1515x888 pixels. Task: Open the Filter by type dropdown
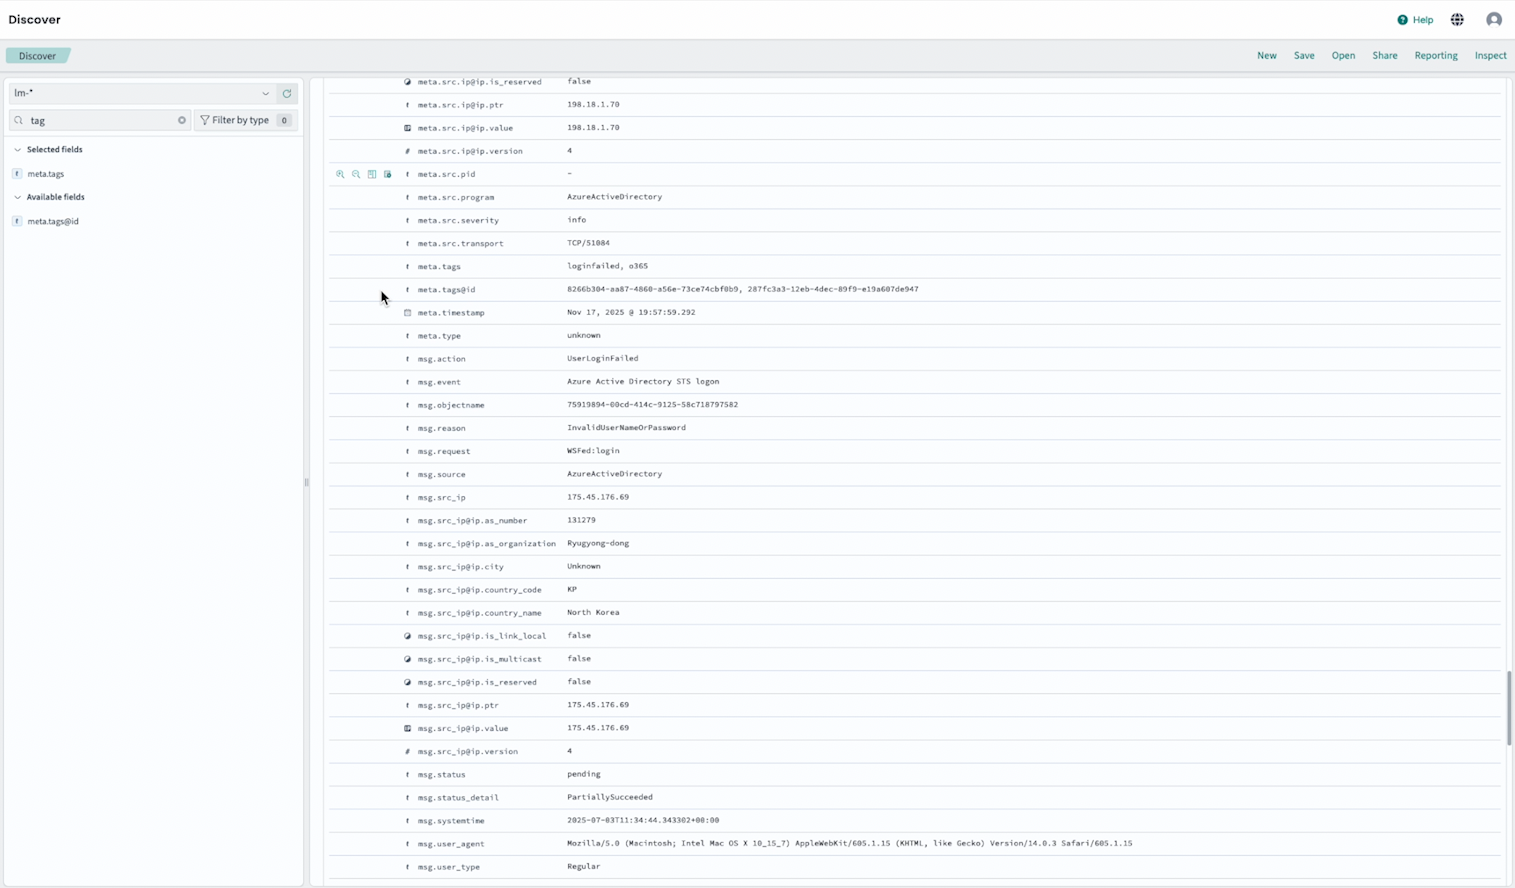pyautogui.click(x=245, y=120)
